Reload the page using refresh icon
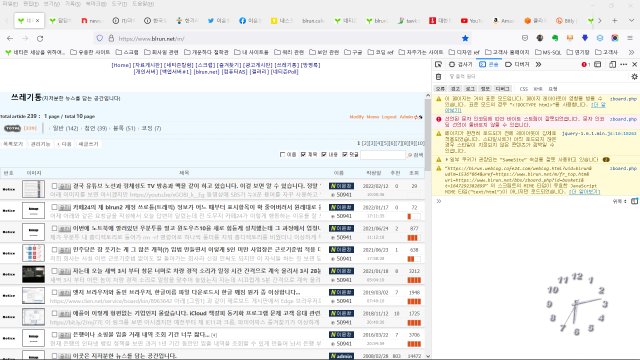 [x=40, y=38]
